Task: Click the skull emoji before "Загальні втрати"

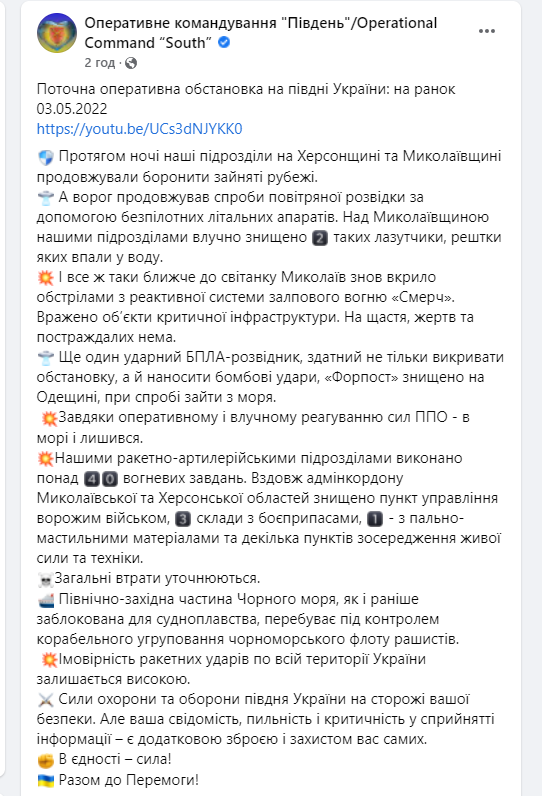Action: pyautogui.click(x=45, y=579)
